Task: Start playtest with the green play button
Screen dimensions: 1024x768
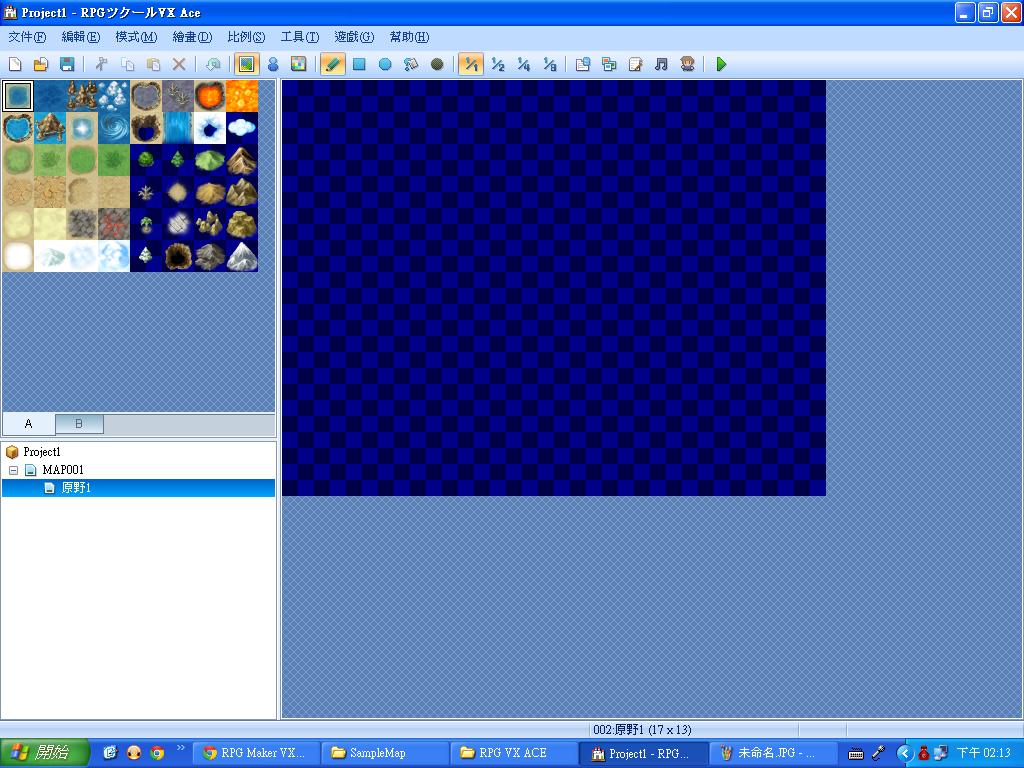Action: coord(722,64)
